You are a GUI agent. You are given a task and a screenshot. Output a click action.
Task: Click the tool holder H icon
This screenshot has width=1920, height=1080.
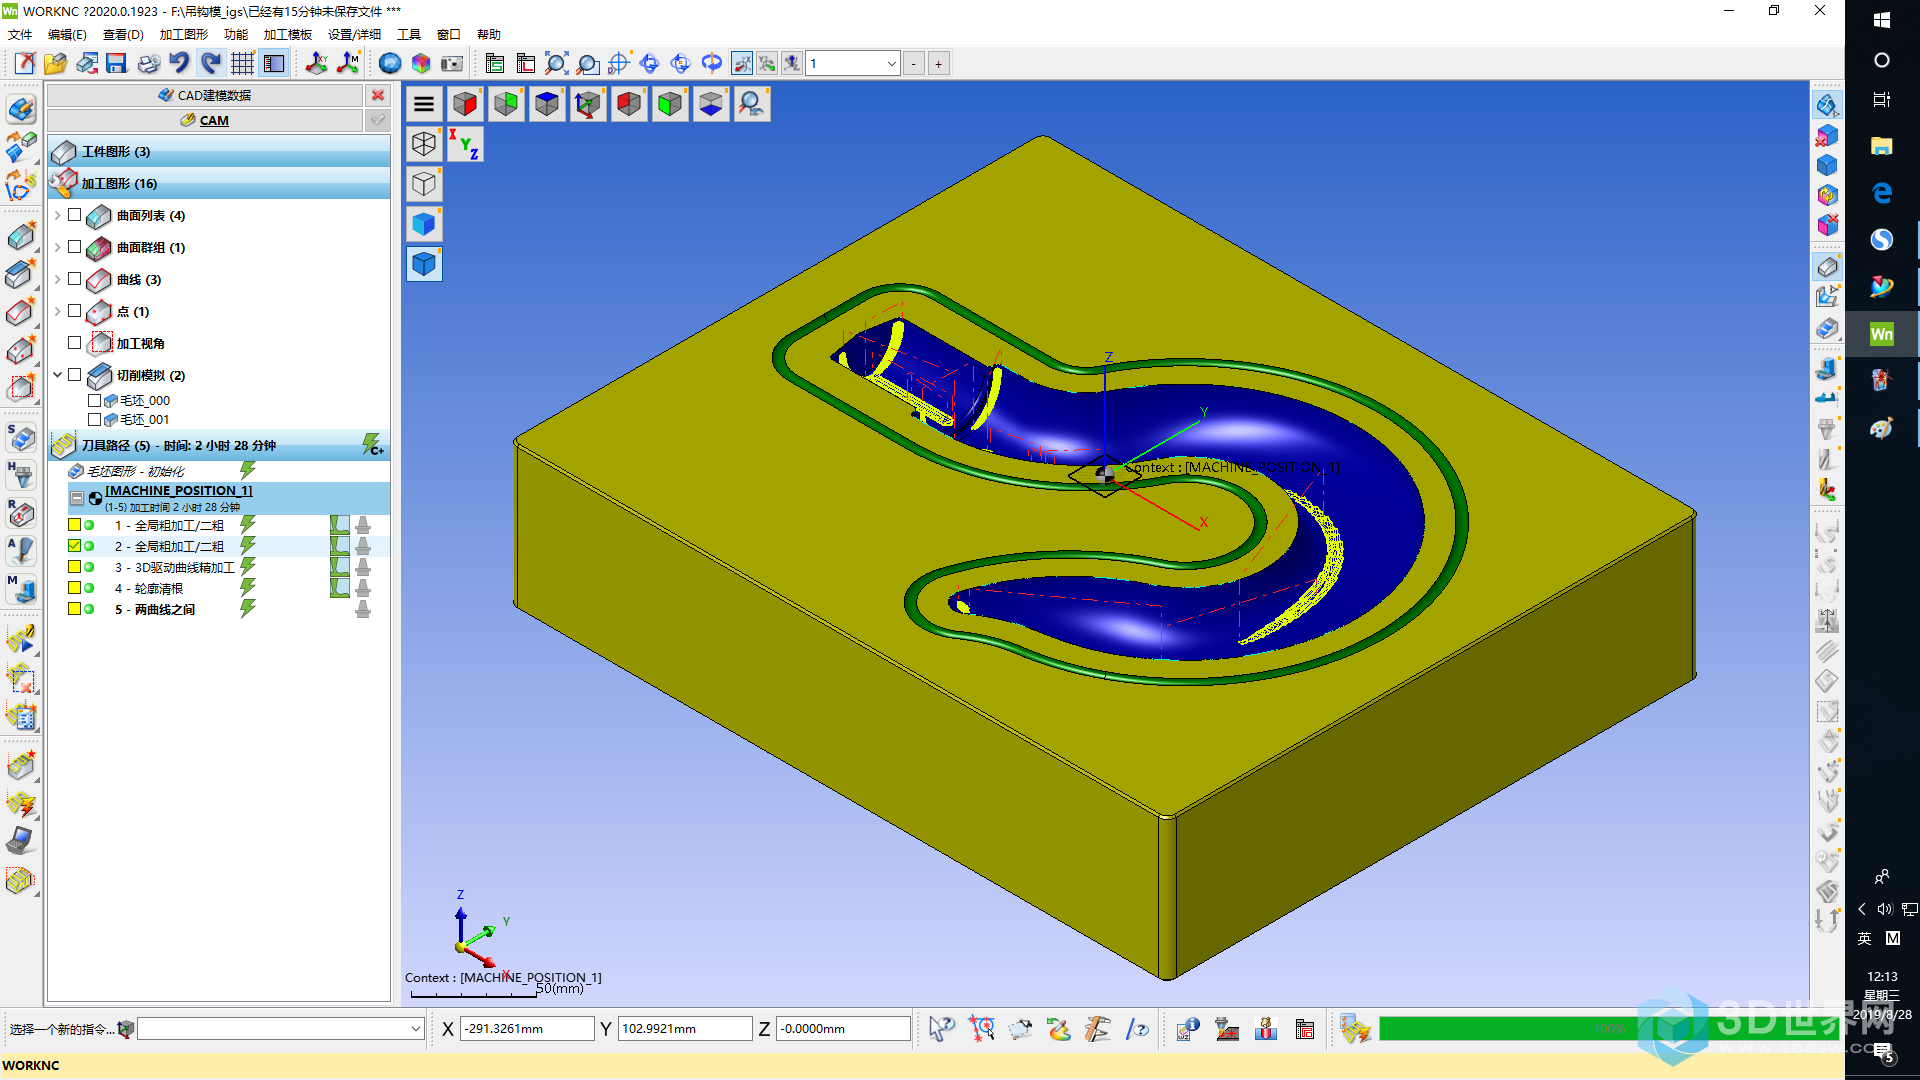pyautogui.click(x=21, y=475)
